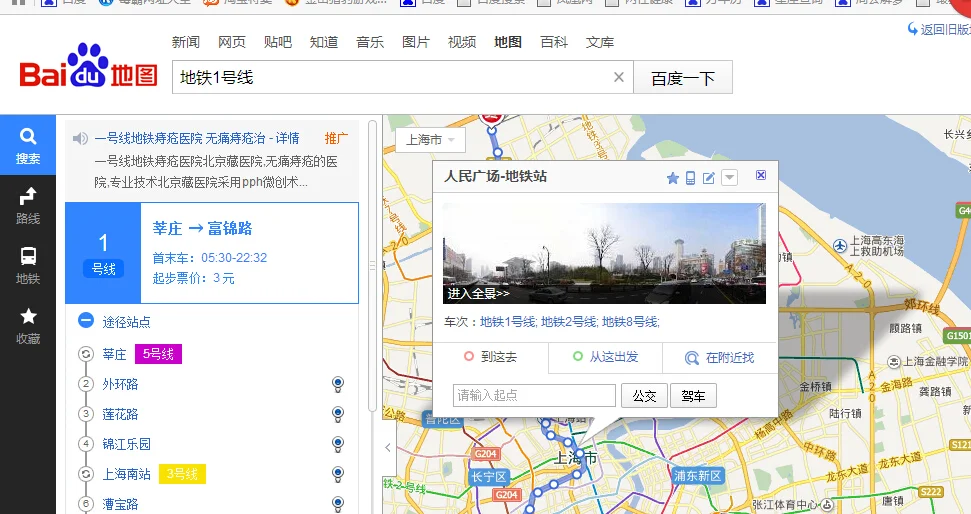This screenshot has width=971, height=514.
Task: Open the 知道 navigation link
Action: coord(324,42)
